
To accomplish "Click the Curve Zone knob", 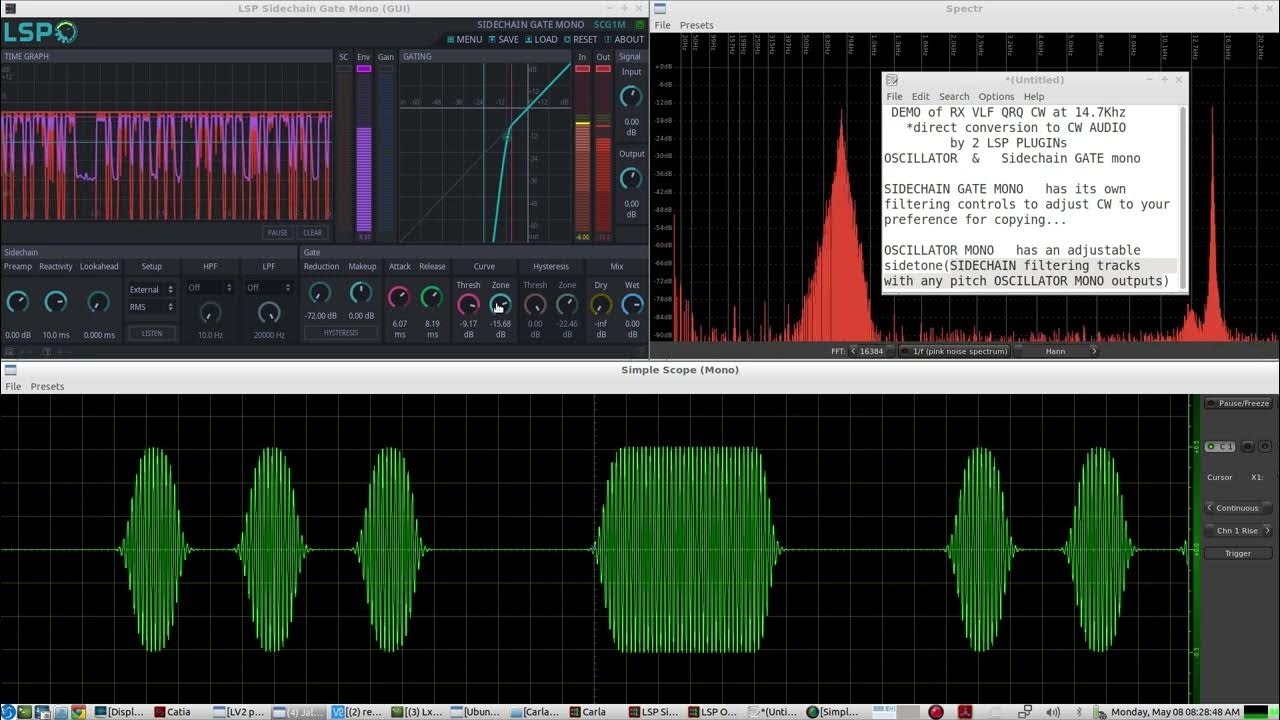I will (500, 304).
